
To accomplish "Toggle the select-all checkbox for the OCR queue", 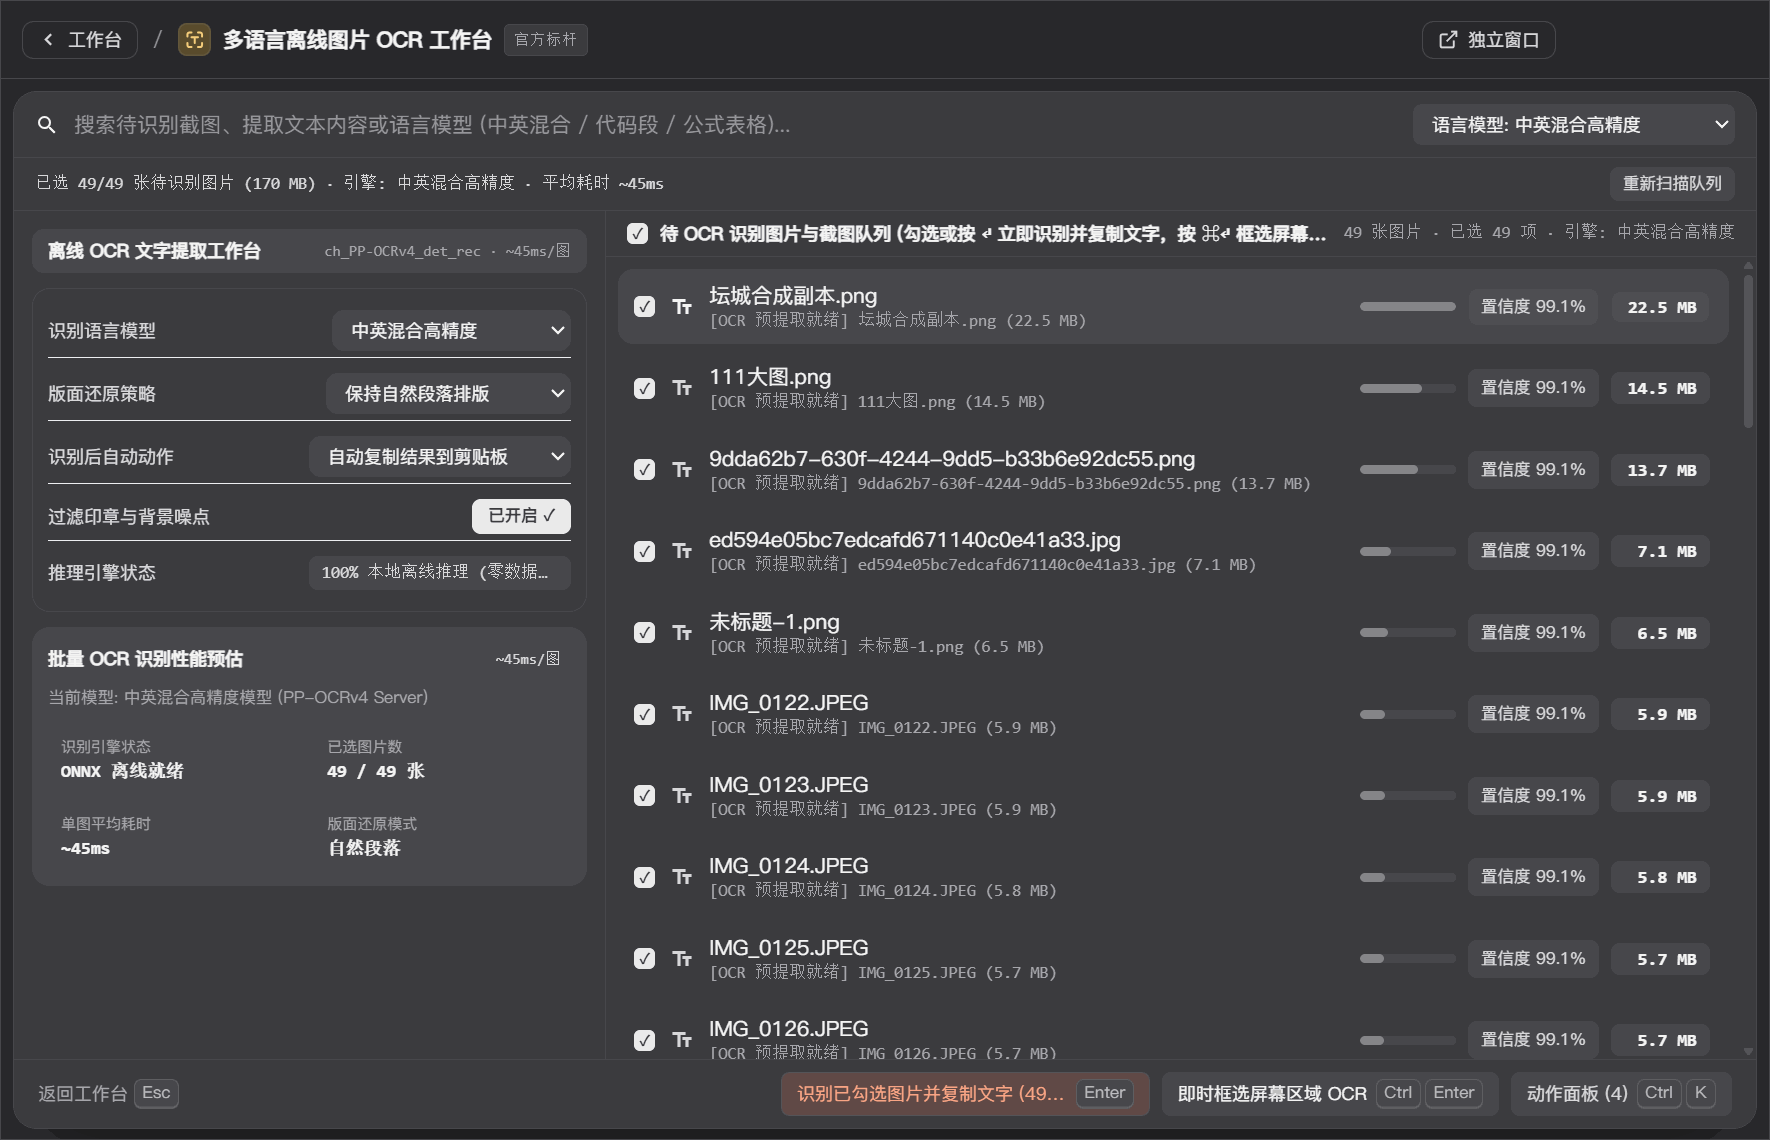I will (637, 233).
